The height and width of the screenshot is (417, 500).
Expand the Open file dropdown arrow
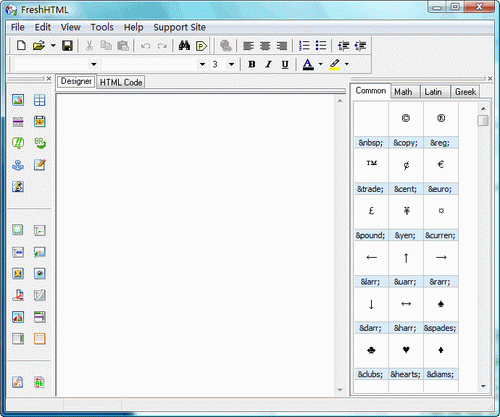(x=53, y=46)
